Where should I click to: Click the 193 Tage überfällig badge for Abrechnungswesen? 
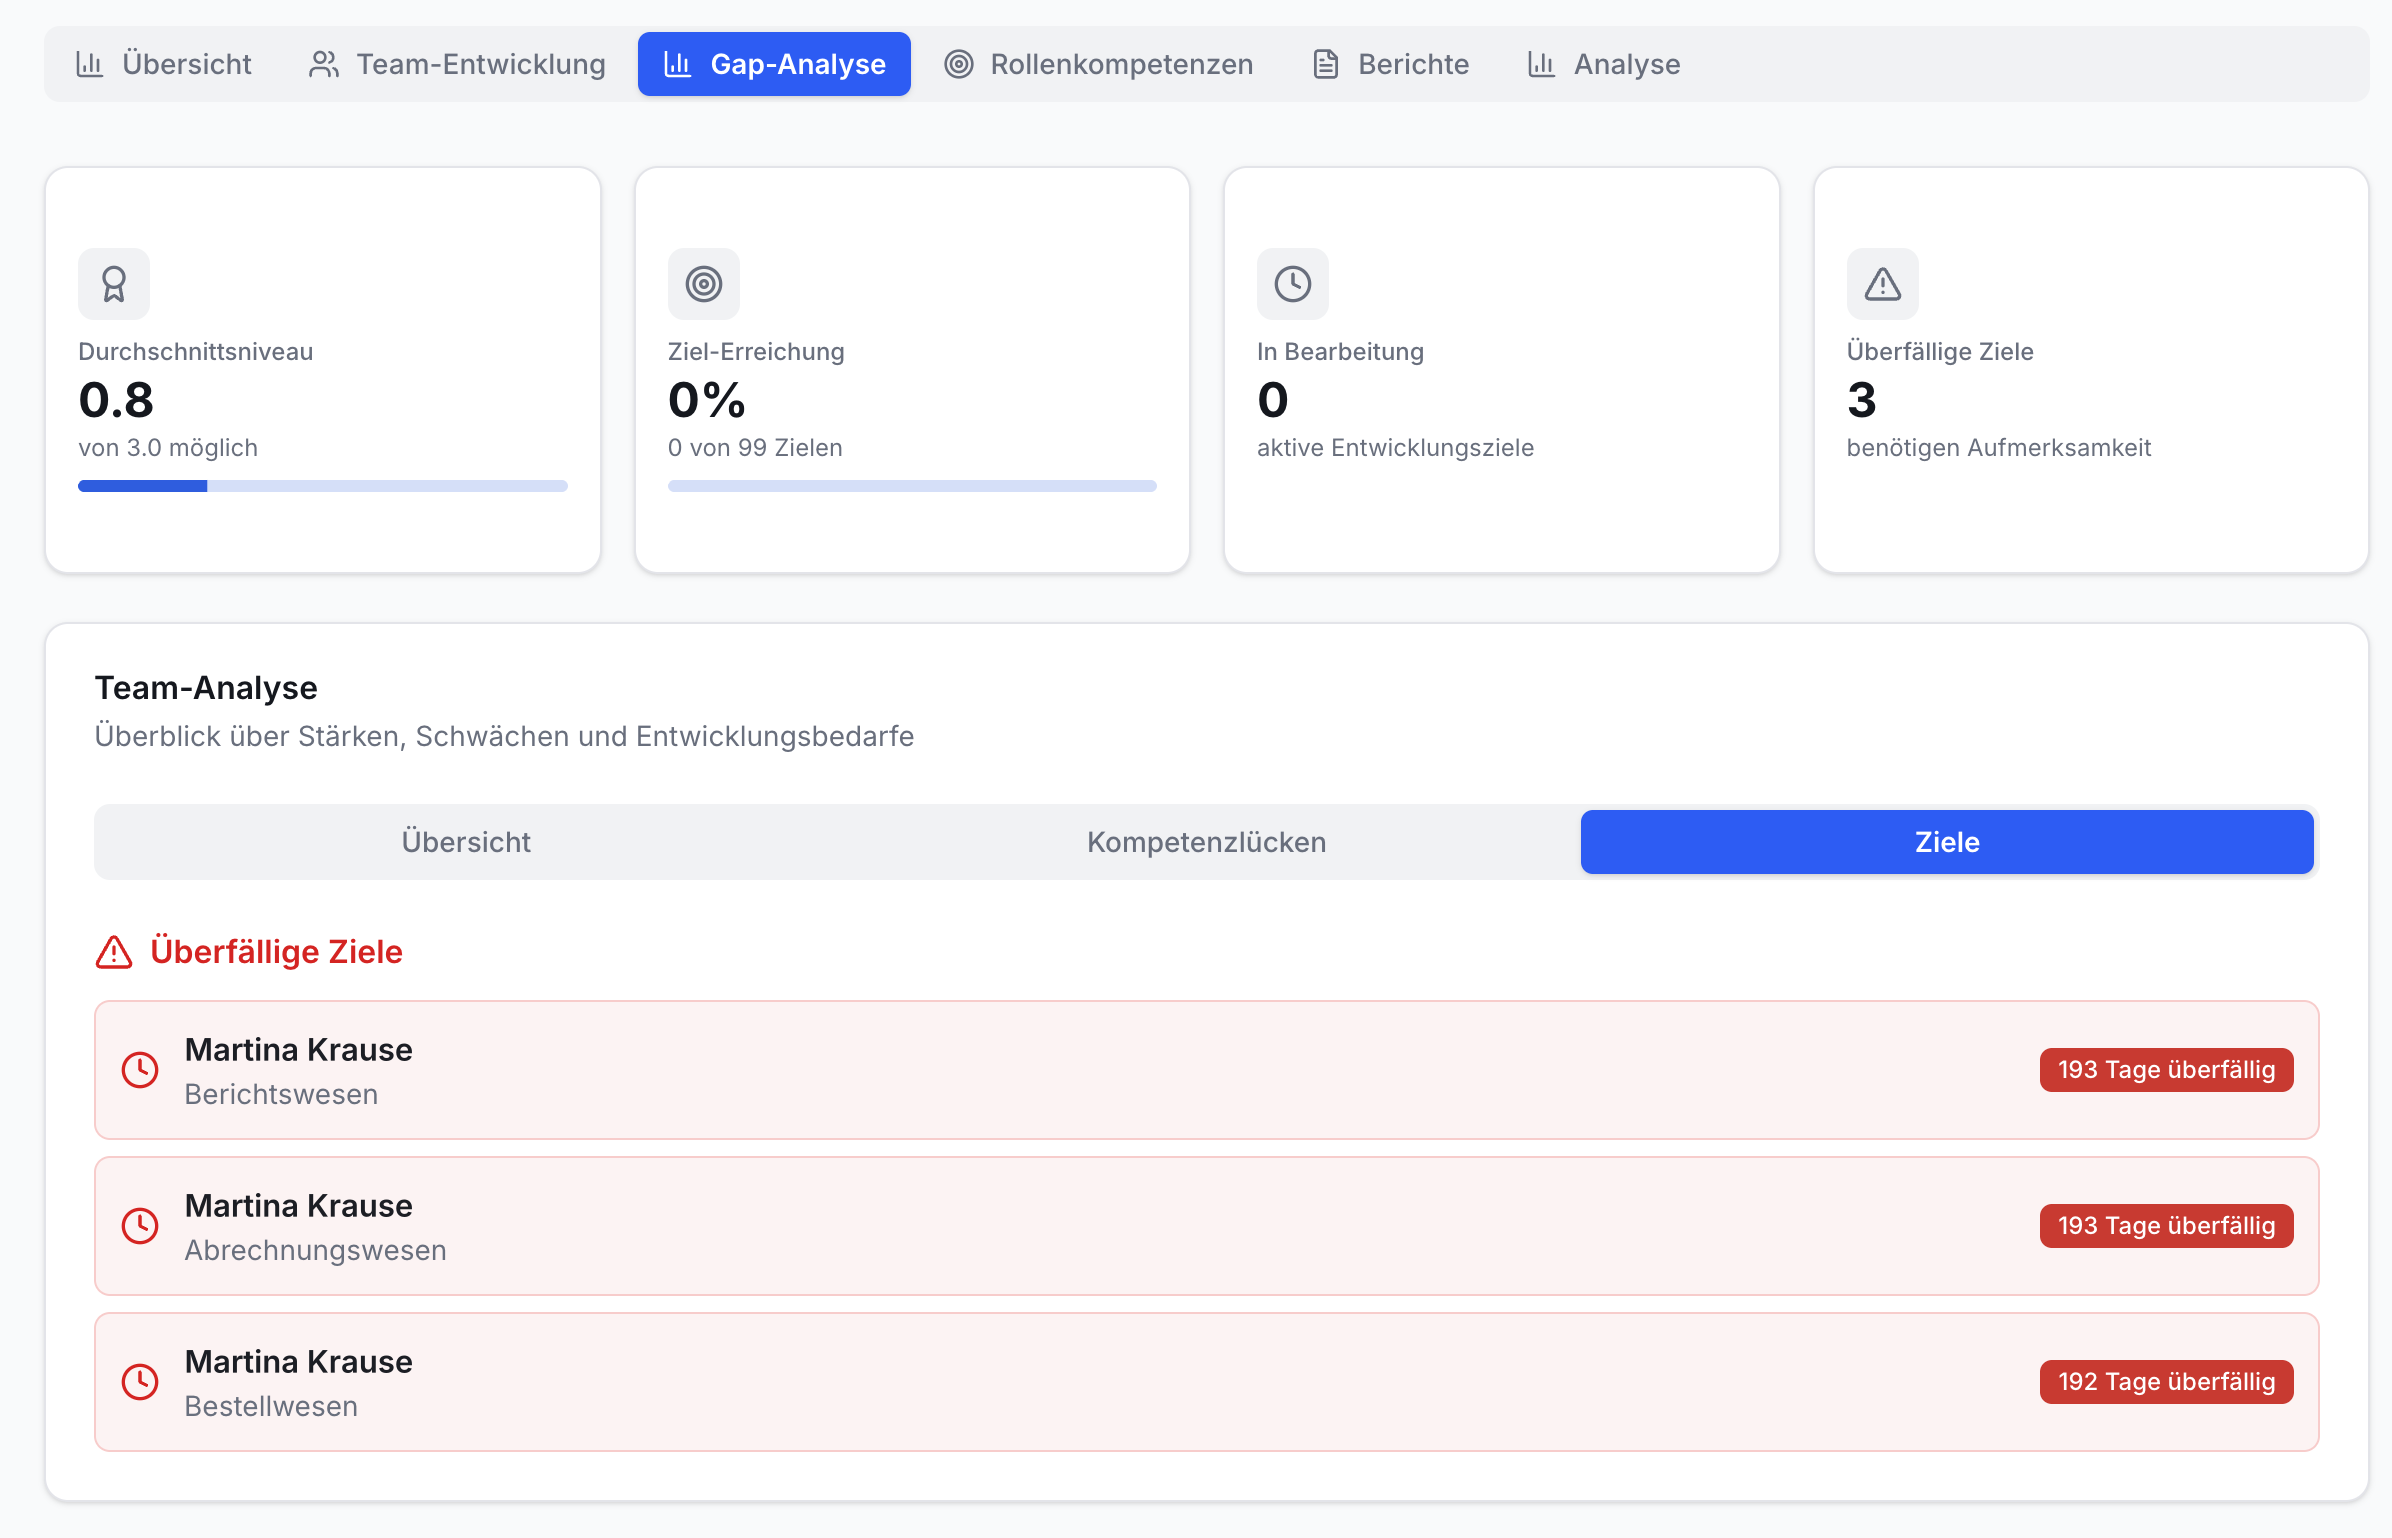tap(2166, 1226)
